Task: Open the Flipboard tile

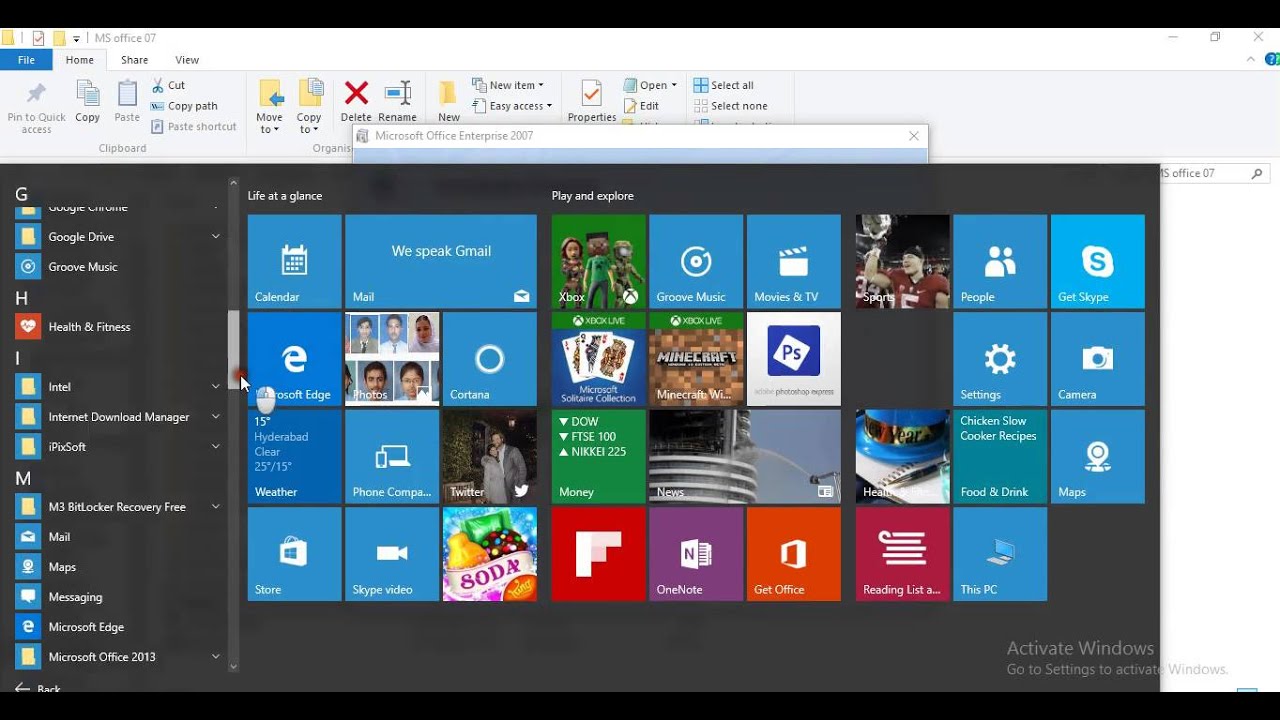Action: point(598,554)
